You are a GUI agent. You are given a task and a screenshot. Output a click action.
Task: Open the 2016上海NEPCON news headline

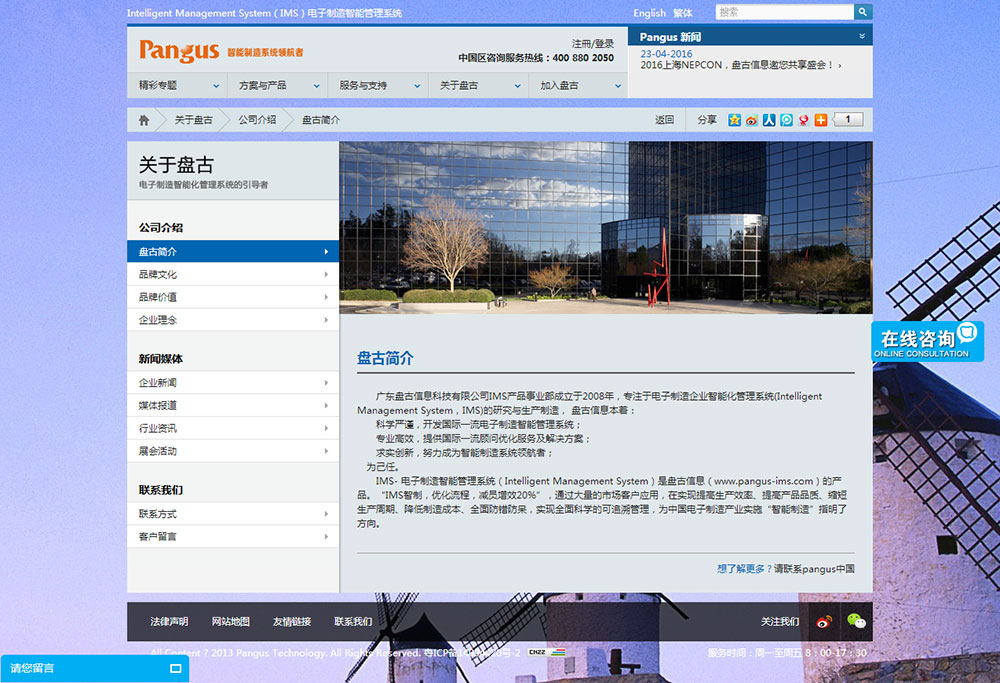pyautogui.click(x=740, y=65)
